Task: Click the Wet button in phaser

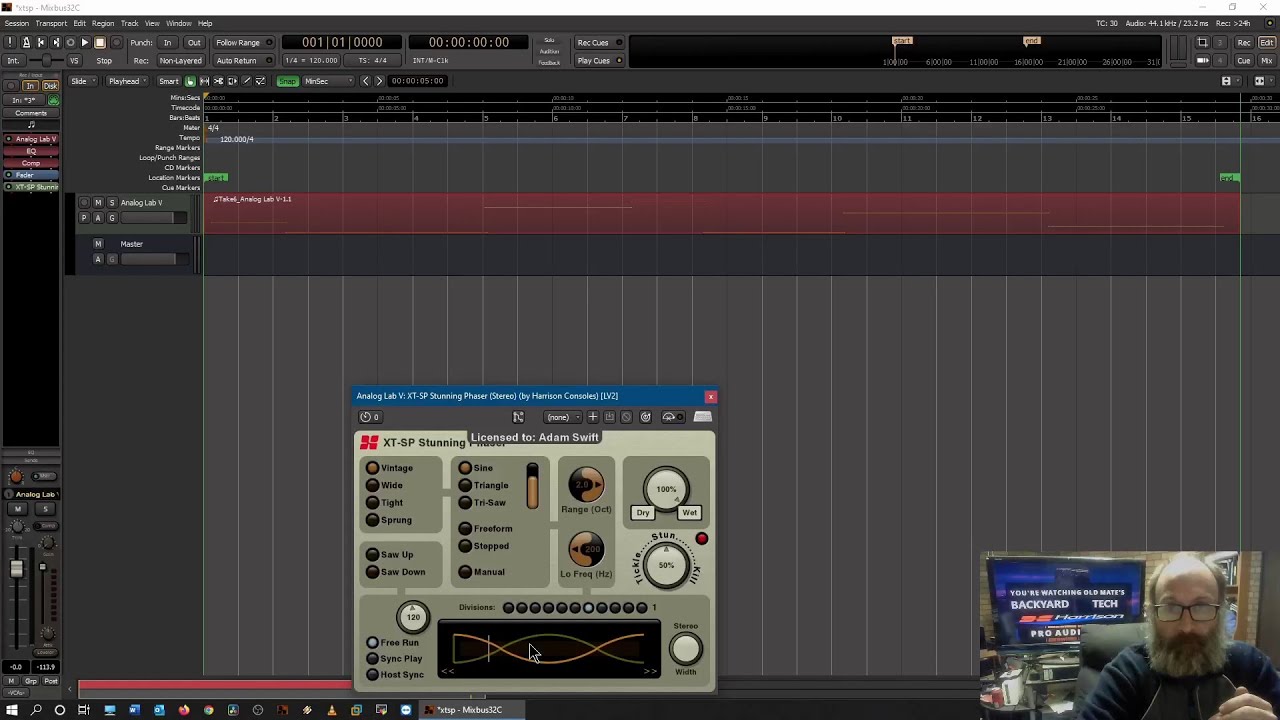Action: pyautogui.click(x=689, y=513)
